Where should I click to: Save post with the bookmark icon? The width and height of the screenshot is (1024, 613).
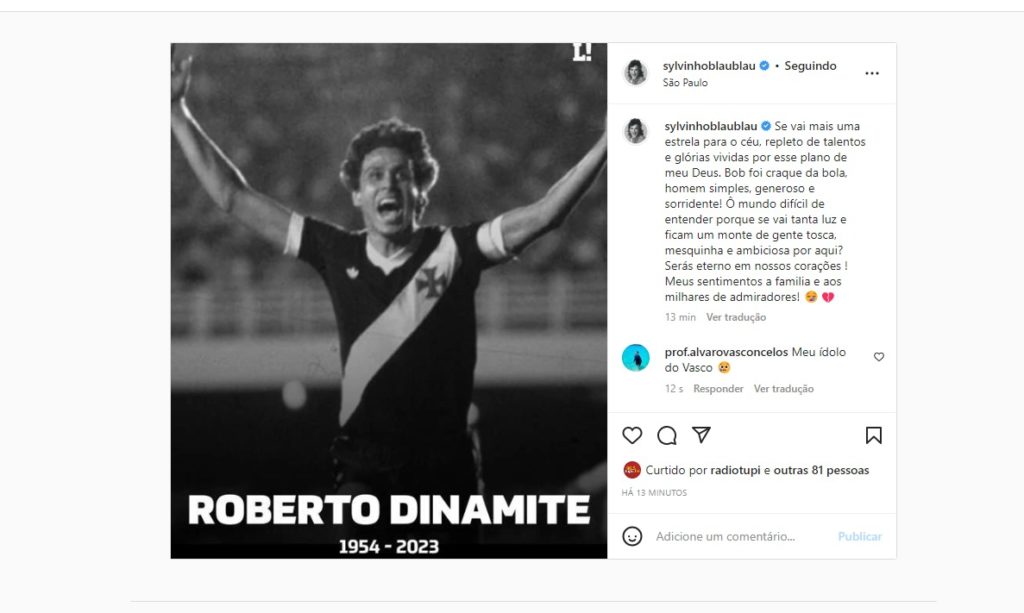coord(873,435)
